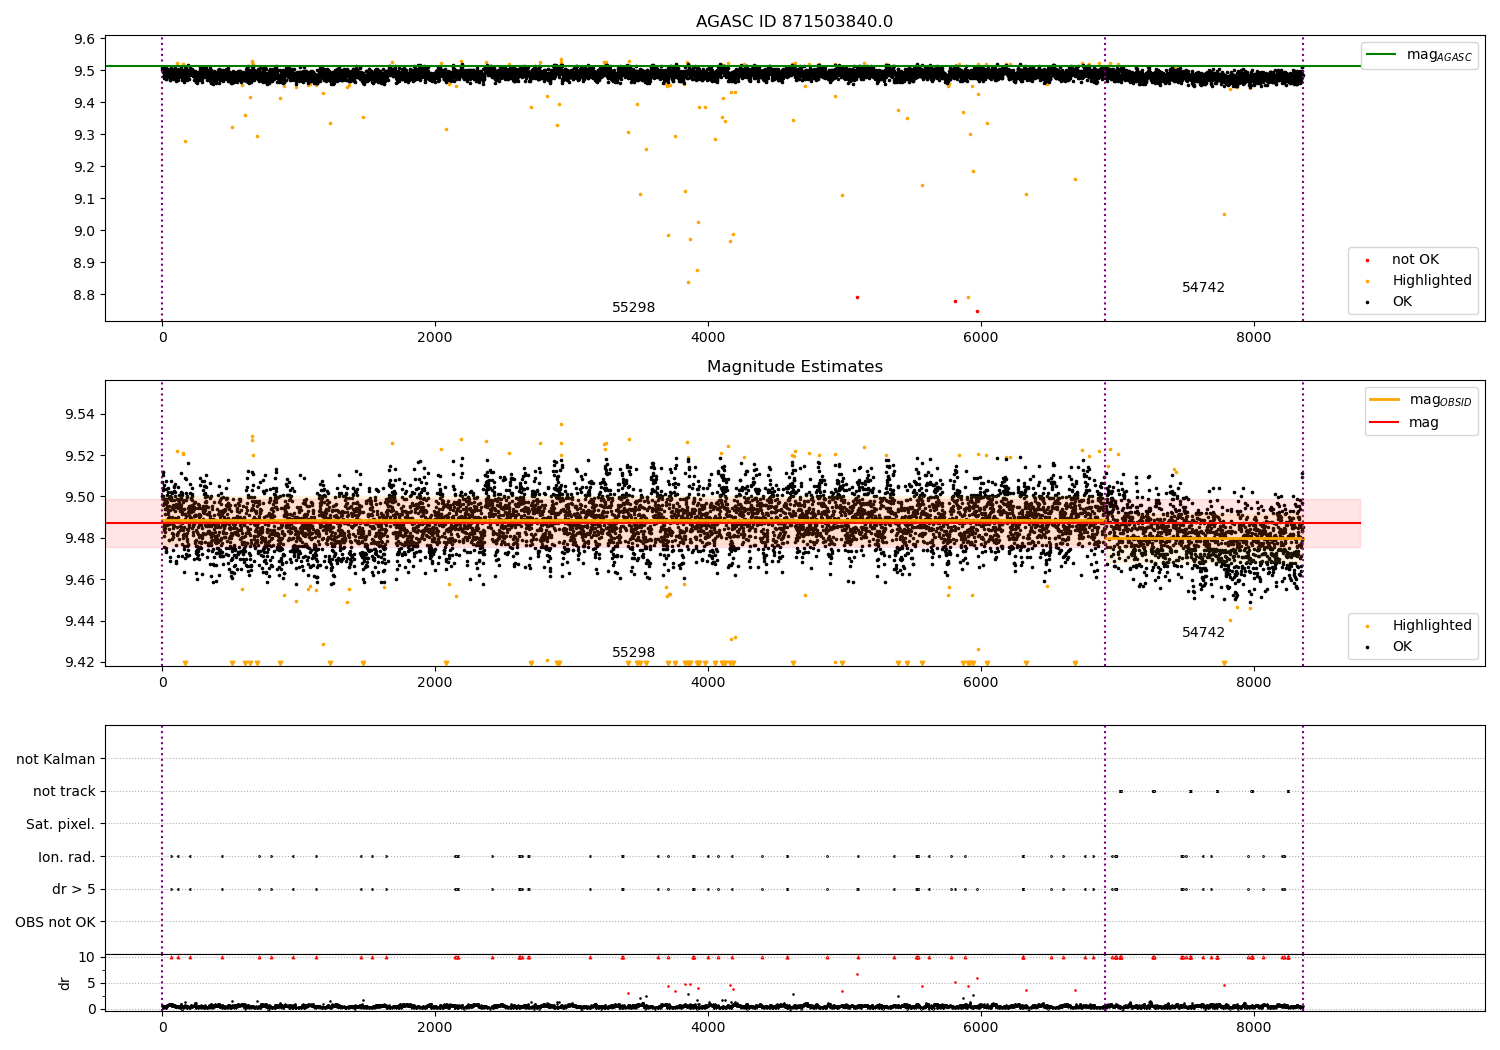This screenshot has height=1050, width=1500.
Task: Click the '9.44' tick label on middle panel
Action: point(81,622)
